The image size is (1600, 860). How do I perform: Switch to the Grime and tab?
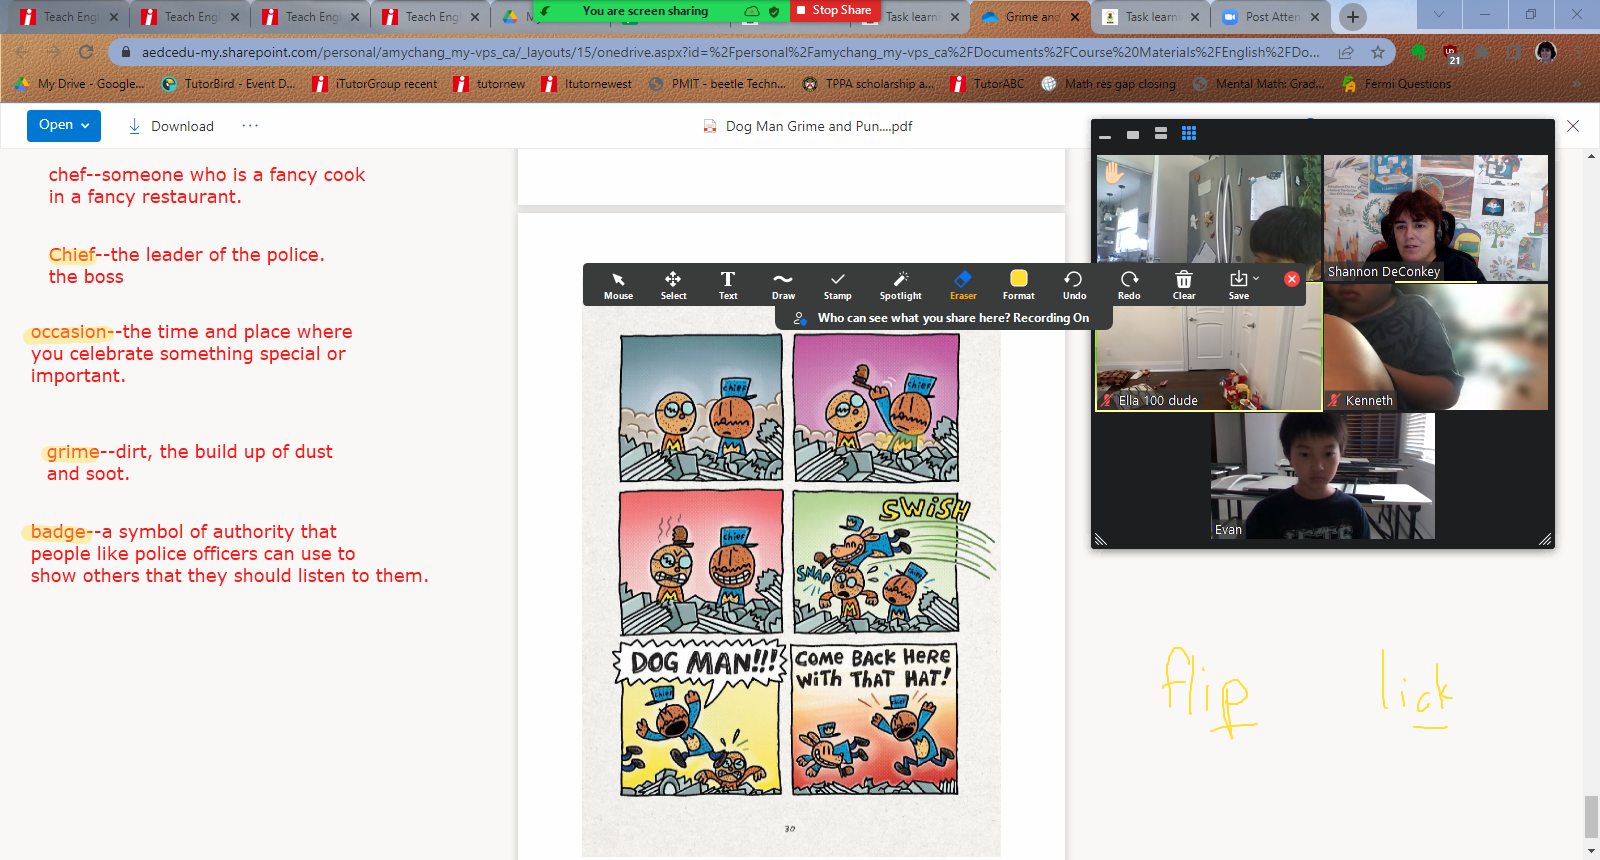tap(1030, 17)
